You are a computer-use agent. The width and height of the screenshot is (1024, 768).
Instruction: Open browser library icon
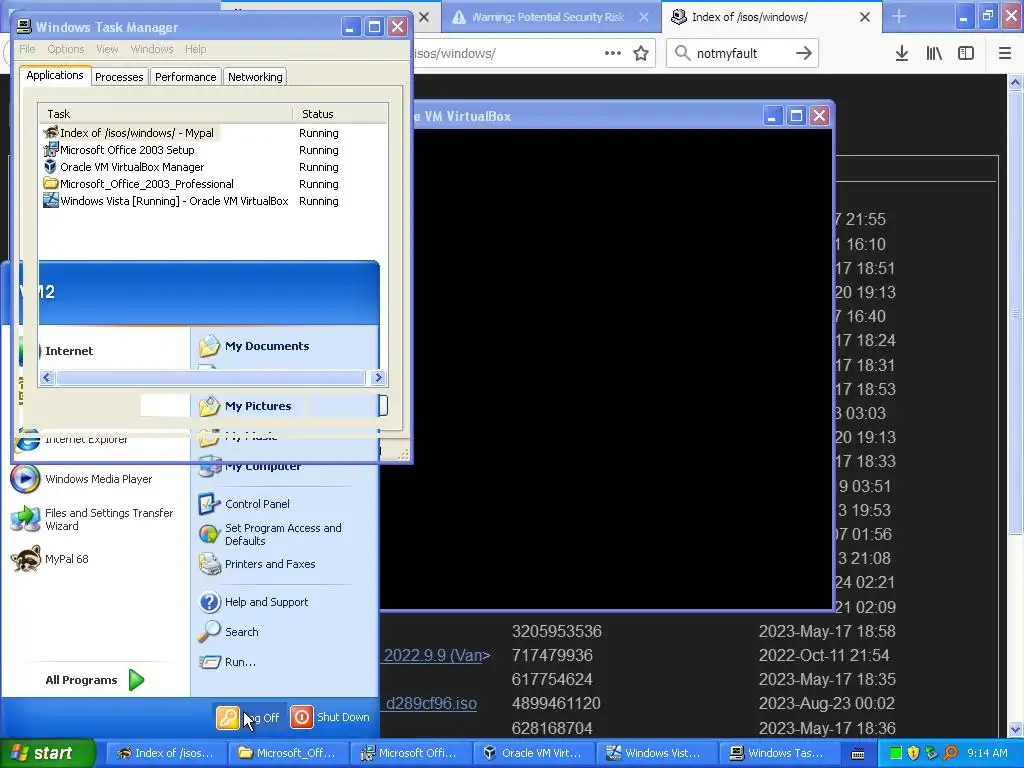click(x=934, y=54)
